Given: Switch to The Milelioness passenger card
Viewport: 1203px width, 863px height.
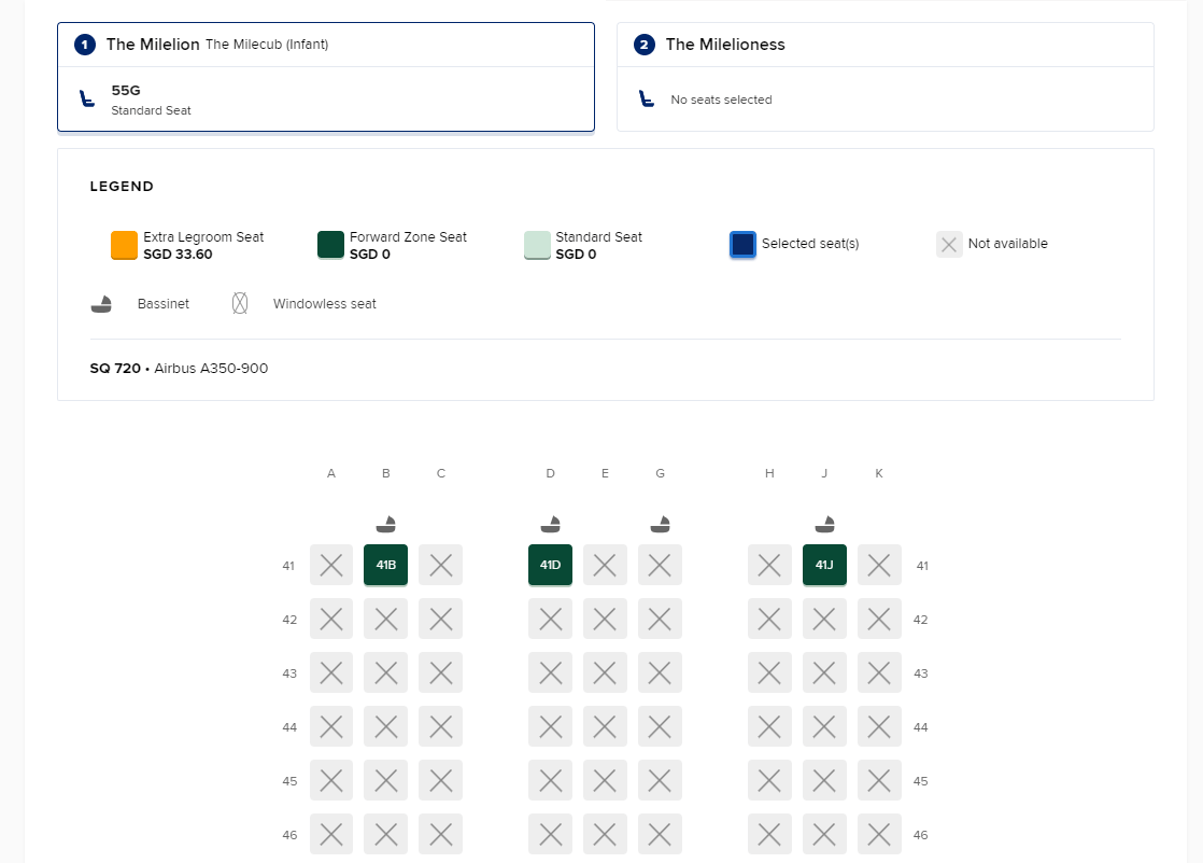Looking at the screenshot, I should point(885,45).
